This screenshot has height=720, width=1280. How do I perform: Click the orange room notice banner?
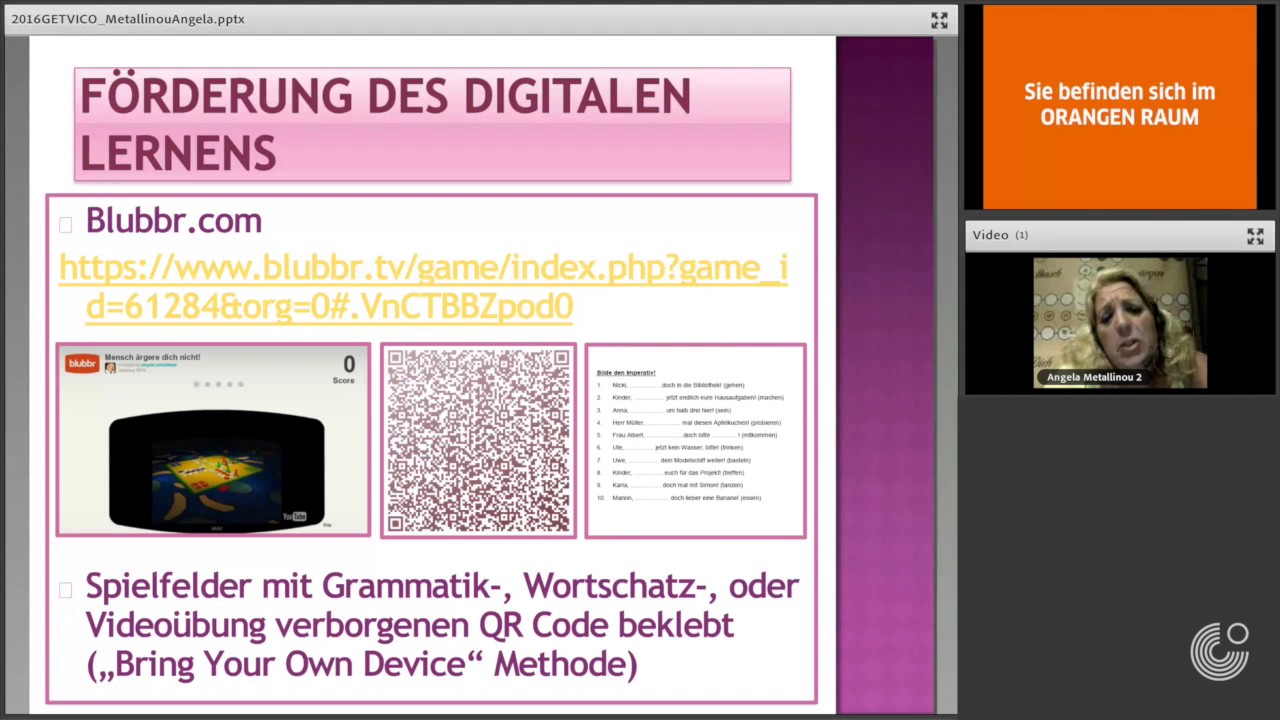click(x=1120, y=106)
